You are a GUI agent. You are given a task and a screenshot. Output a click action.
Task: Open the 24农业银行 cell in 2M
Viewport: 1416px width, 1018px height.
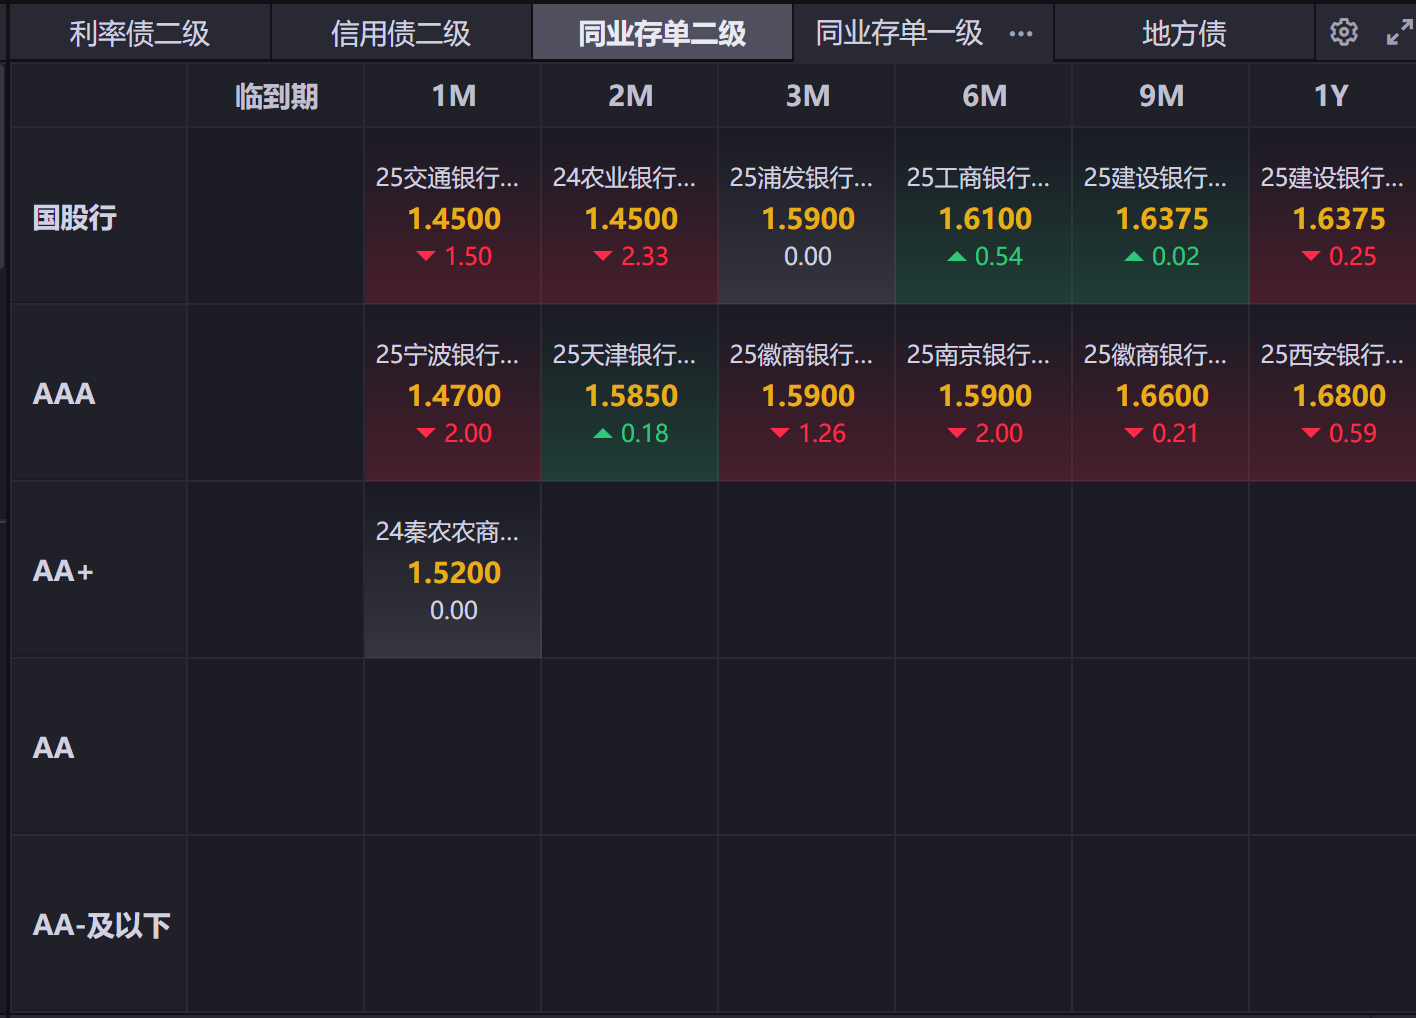(x=630, y=216)
